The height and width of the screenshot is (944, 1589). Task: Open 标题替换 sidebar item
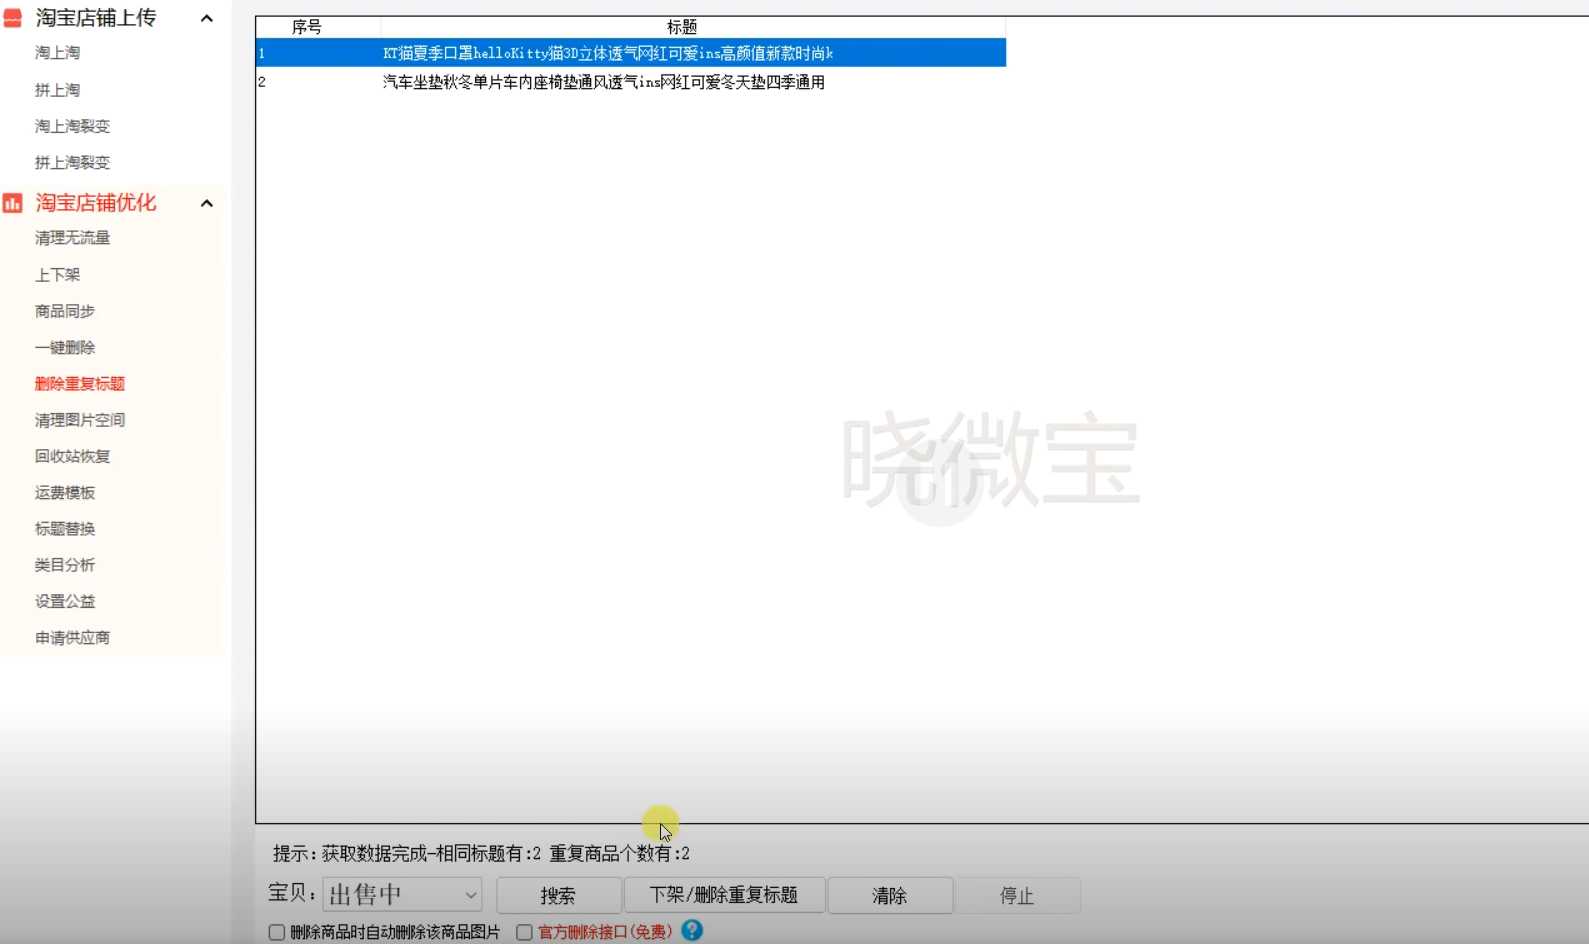tap(65, 529)
